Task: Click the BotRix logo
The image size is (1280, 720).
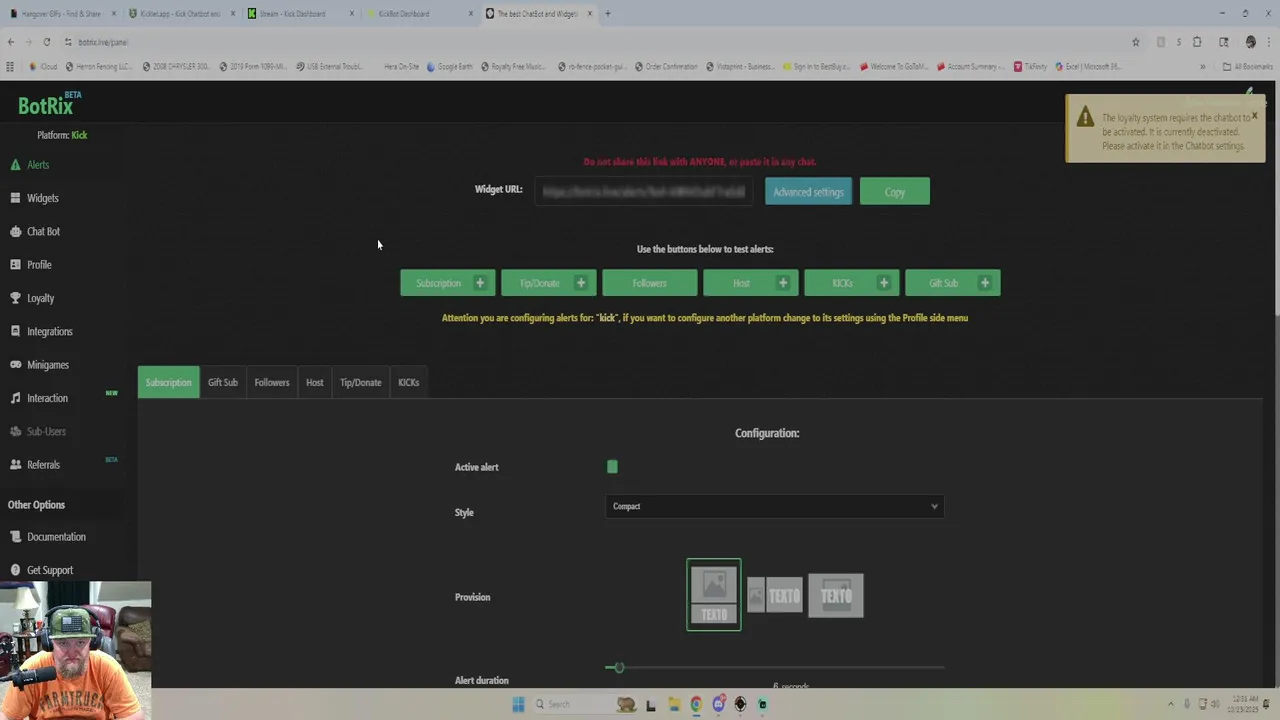Action: pyautogui.click(x=48, y=105)
